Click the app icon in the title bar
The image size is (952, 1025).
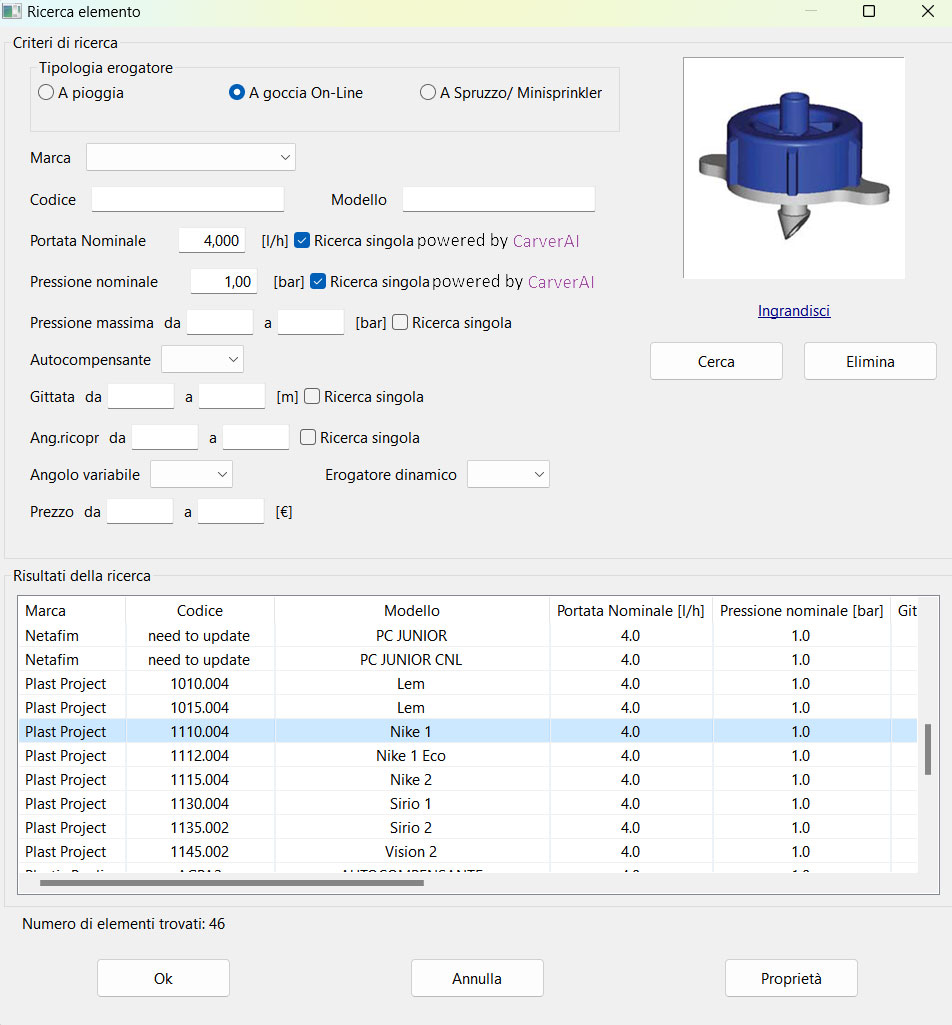tap(12, 12)
